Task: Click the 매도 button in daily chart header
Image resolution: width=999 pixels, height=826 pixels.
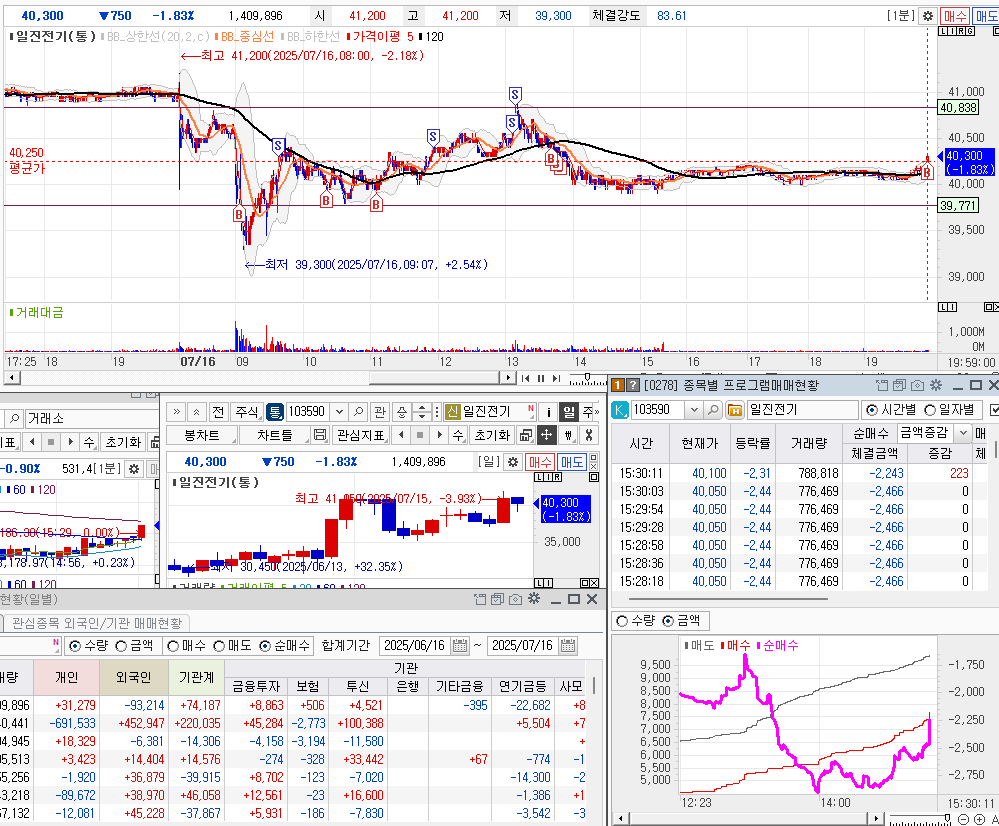Action: coord(571,462)
